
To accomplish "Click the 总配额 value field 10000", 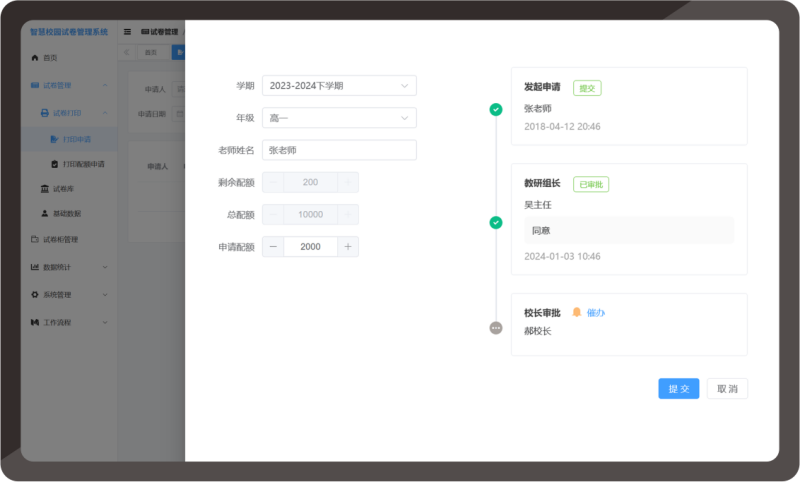I will (310, 215).
